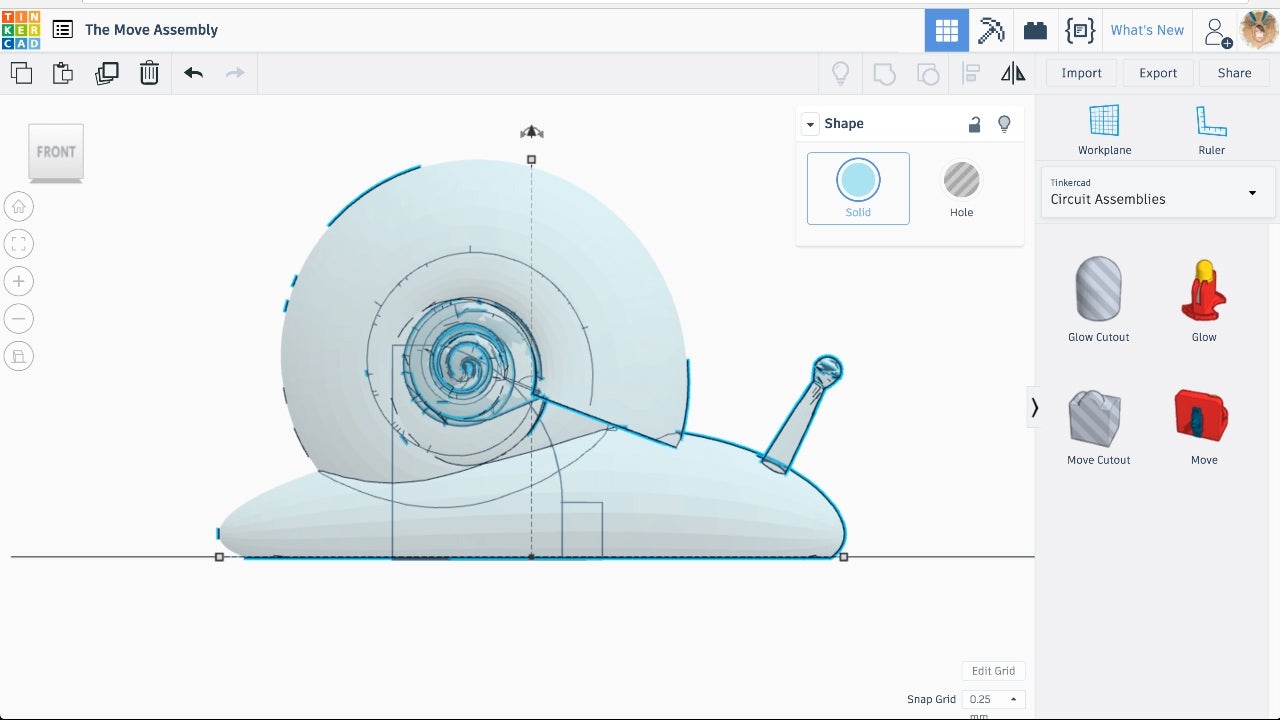The image size is (1280, 720).
Task: Collapse the Shape inspector panel
Action: pyautogui.click(x=811, y=124)
